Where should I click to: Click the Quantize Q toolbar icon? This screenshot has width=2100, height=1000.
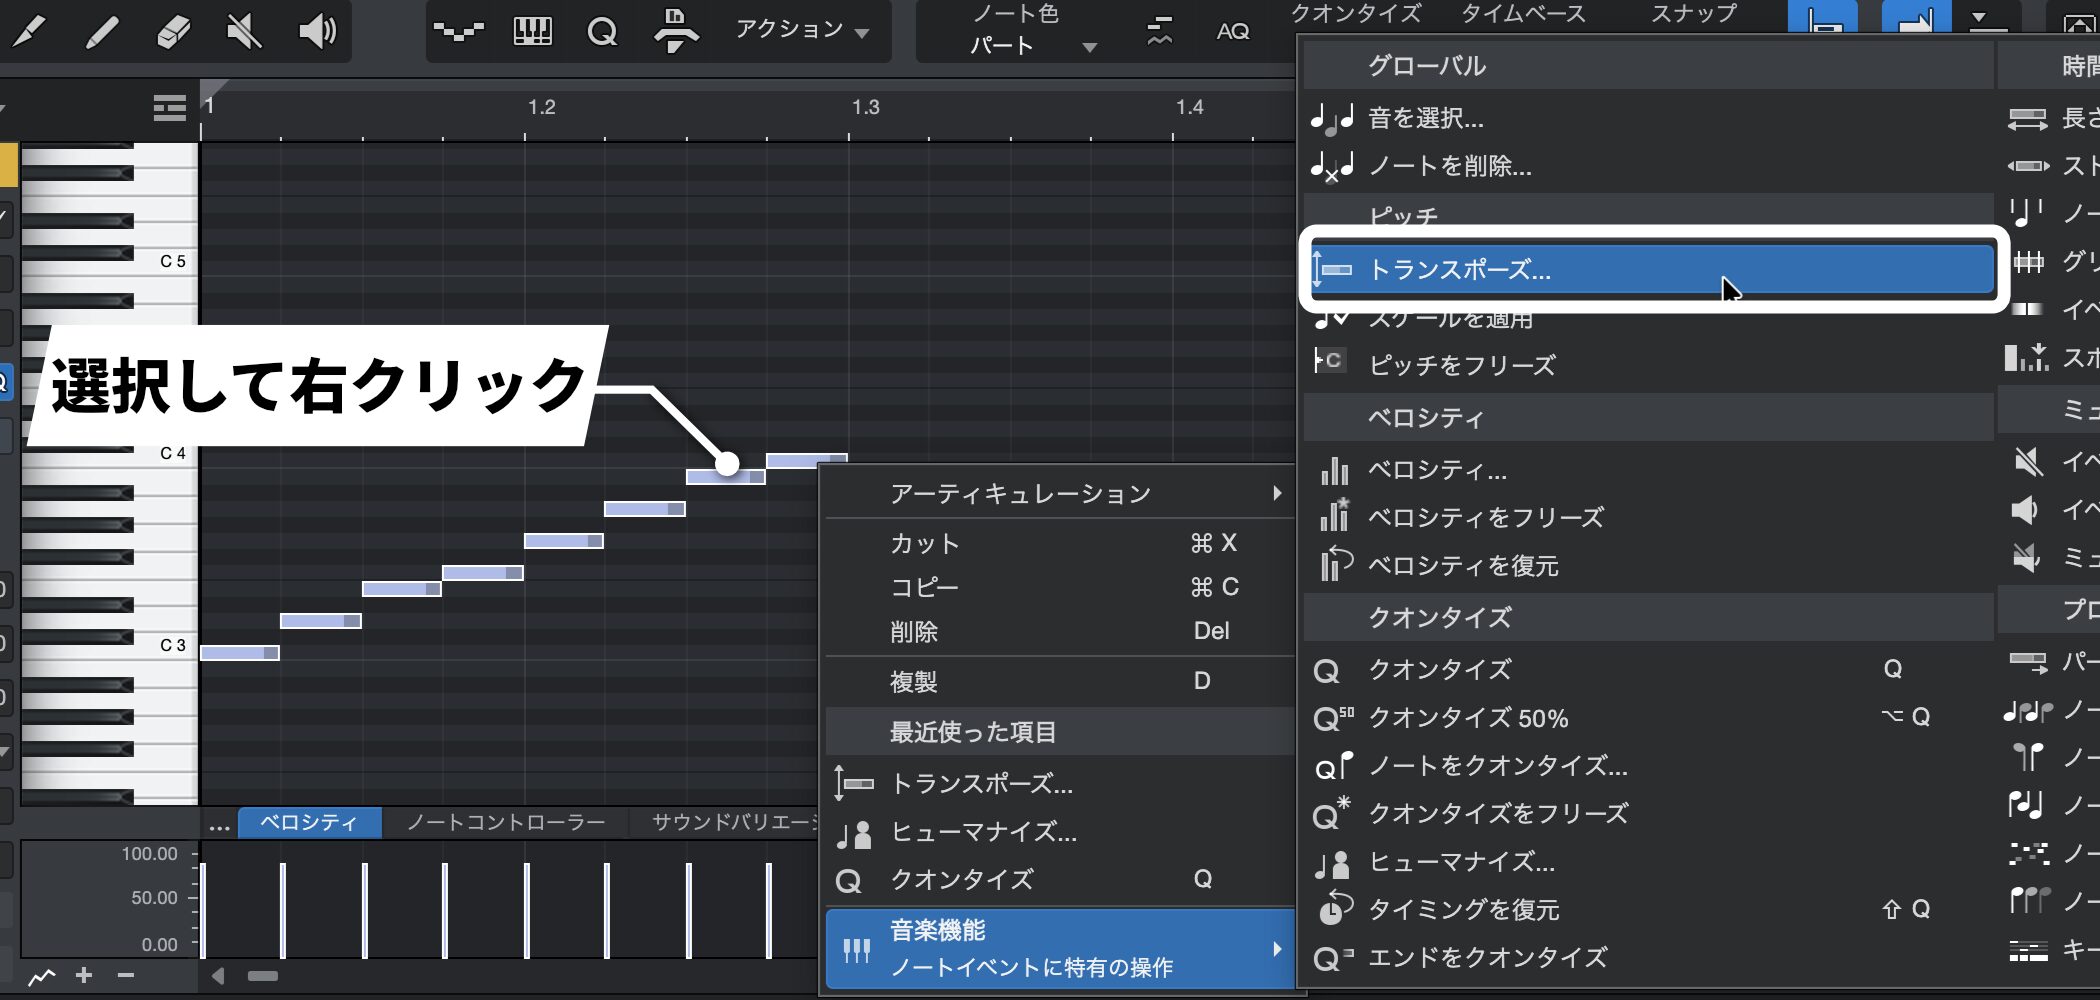pyautogui.click(x=602, y=32)
